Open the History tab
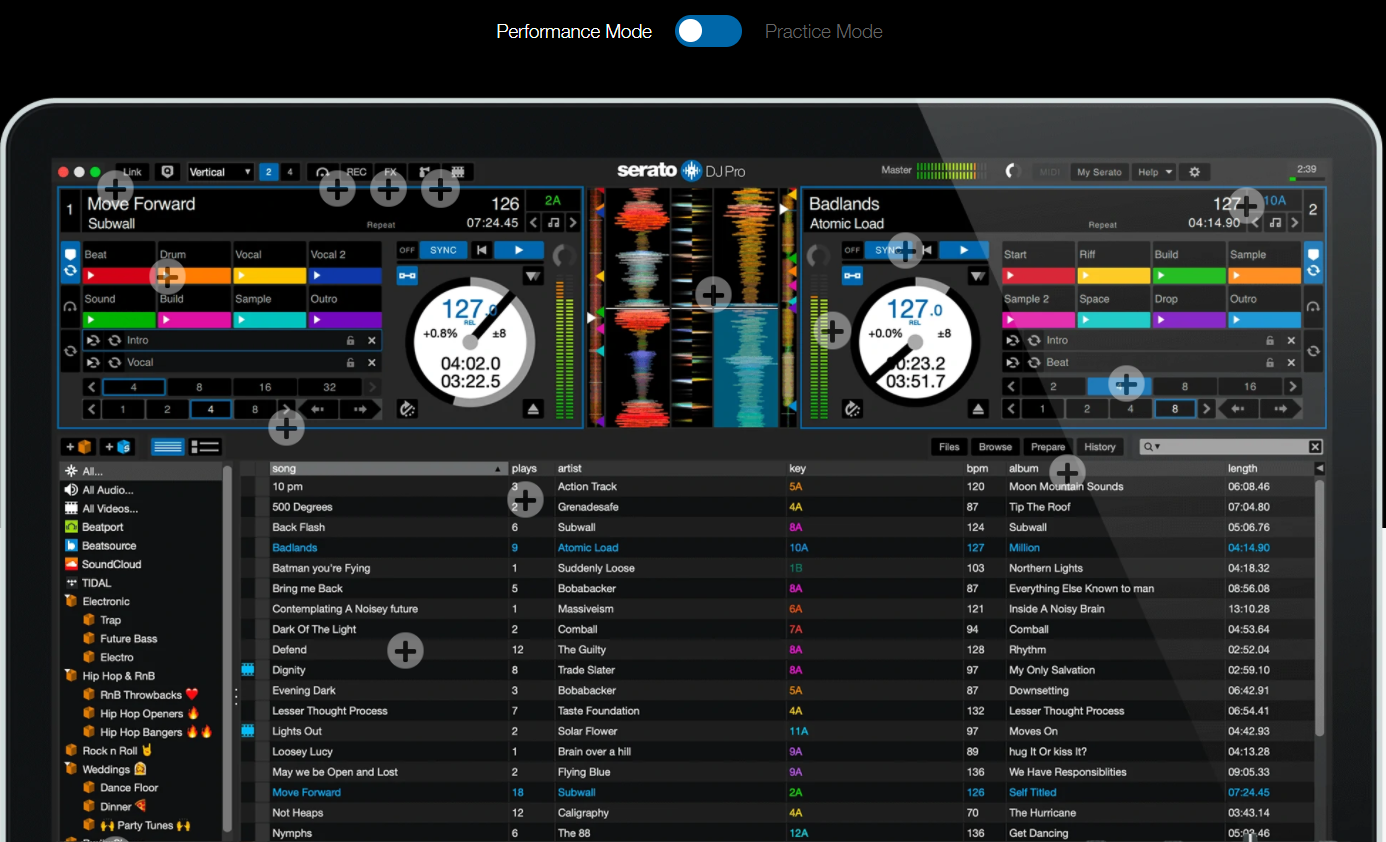1386x842 pixels. (x=1099, y=447)
